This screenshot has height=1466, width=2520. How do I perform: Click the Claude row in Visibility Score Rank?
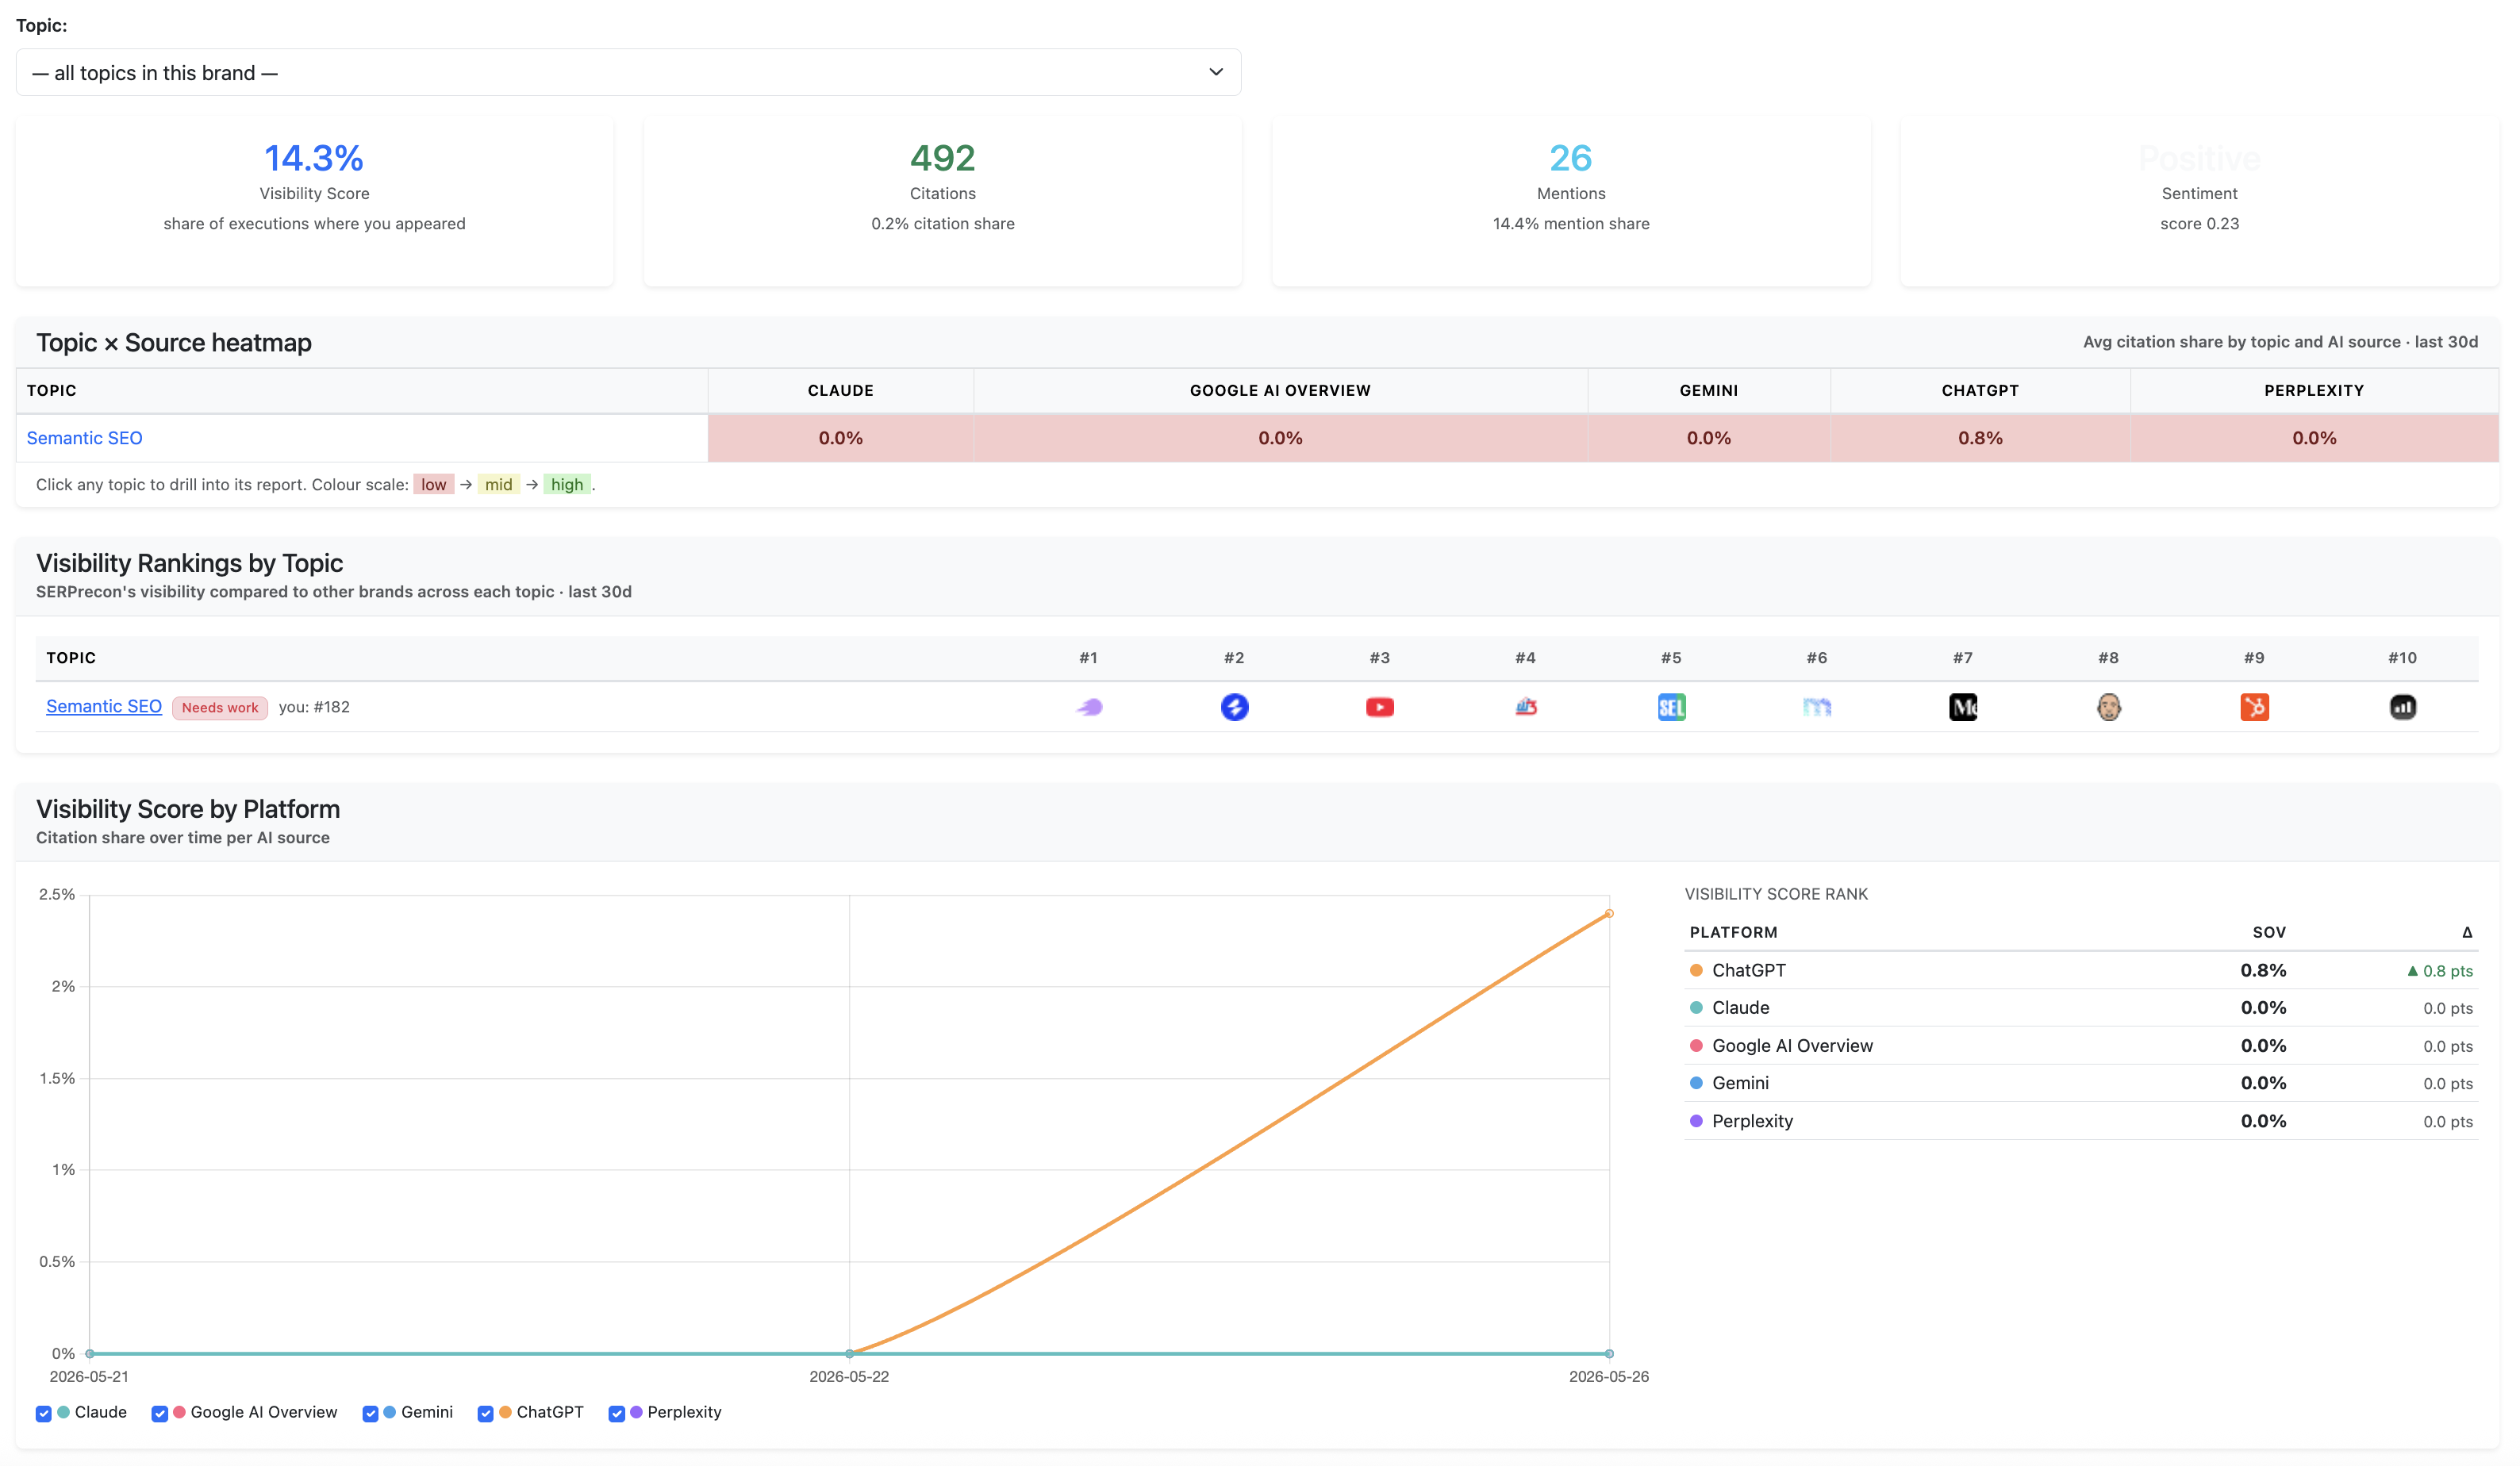(x=2081, y=1008)
